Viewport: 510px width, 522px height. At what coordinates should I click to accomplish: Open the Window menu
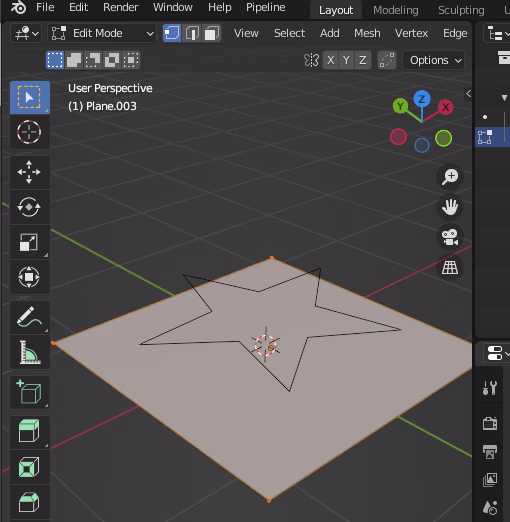[173, 7]
